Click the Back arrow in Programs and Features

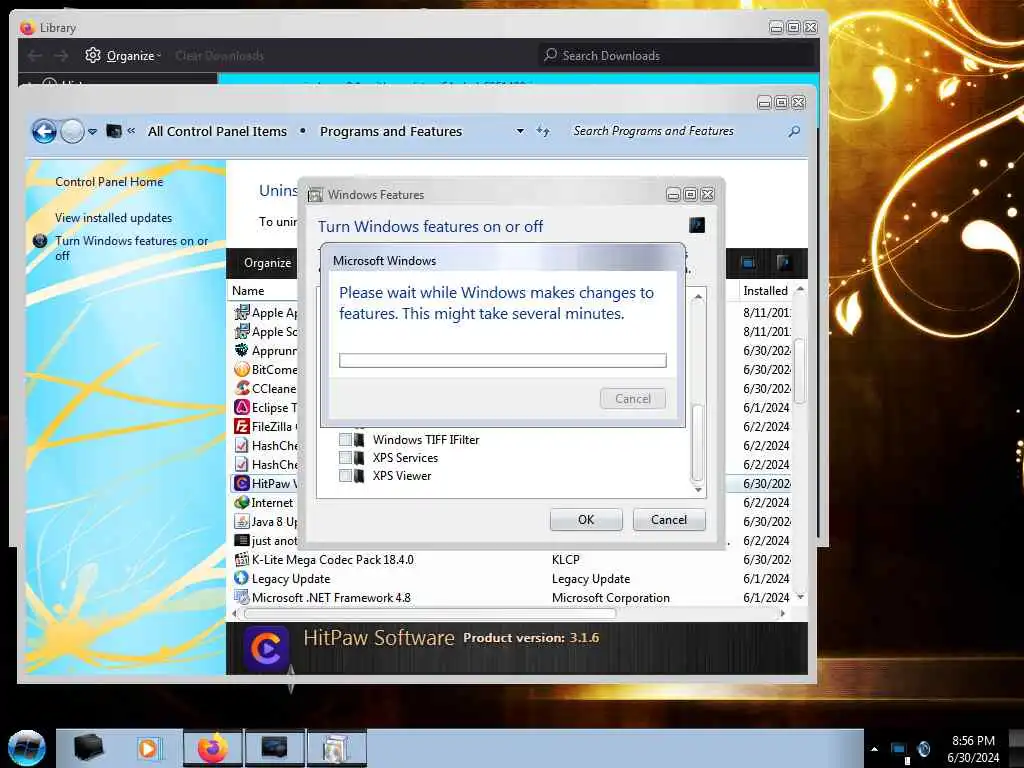pyautogui.click(x=44, y=131)
